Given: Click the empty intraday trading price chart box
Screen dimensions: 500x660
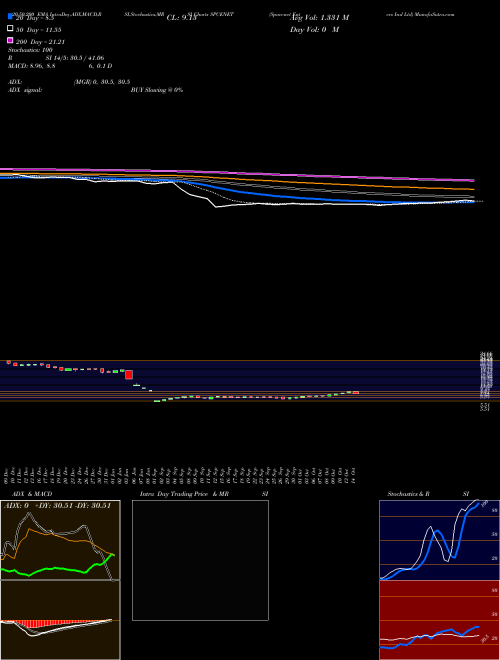Looking at the screenshot, I should pos(200,560).
